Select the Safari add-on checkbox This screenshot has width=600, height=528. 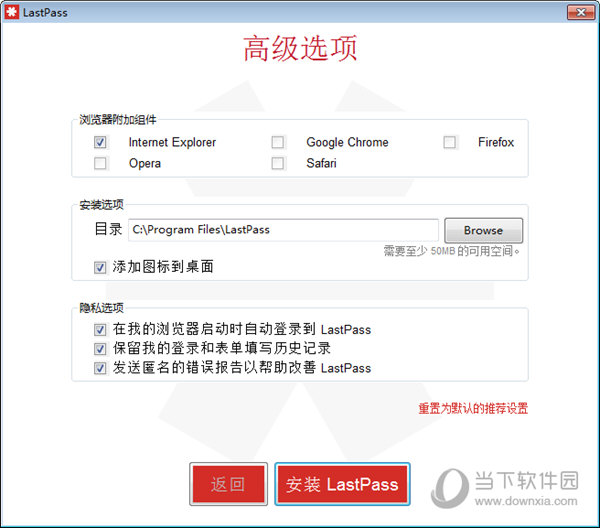[x=277, y=163]
